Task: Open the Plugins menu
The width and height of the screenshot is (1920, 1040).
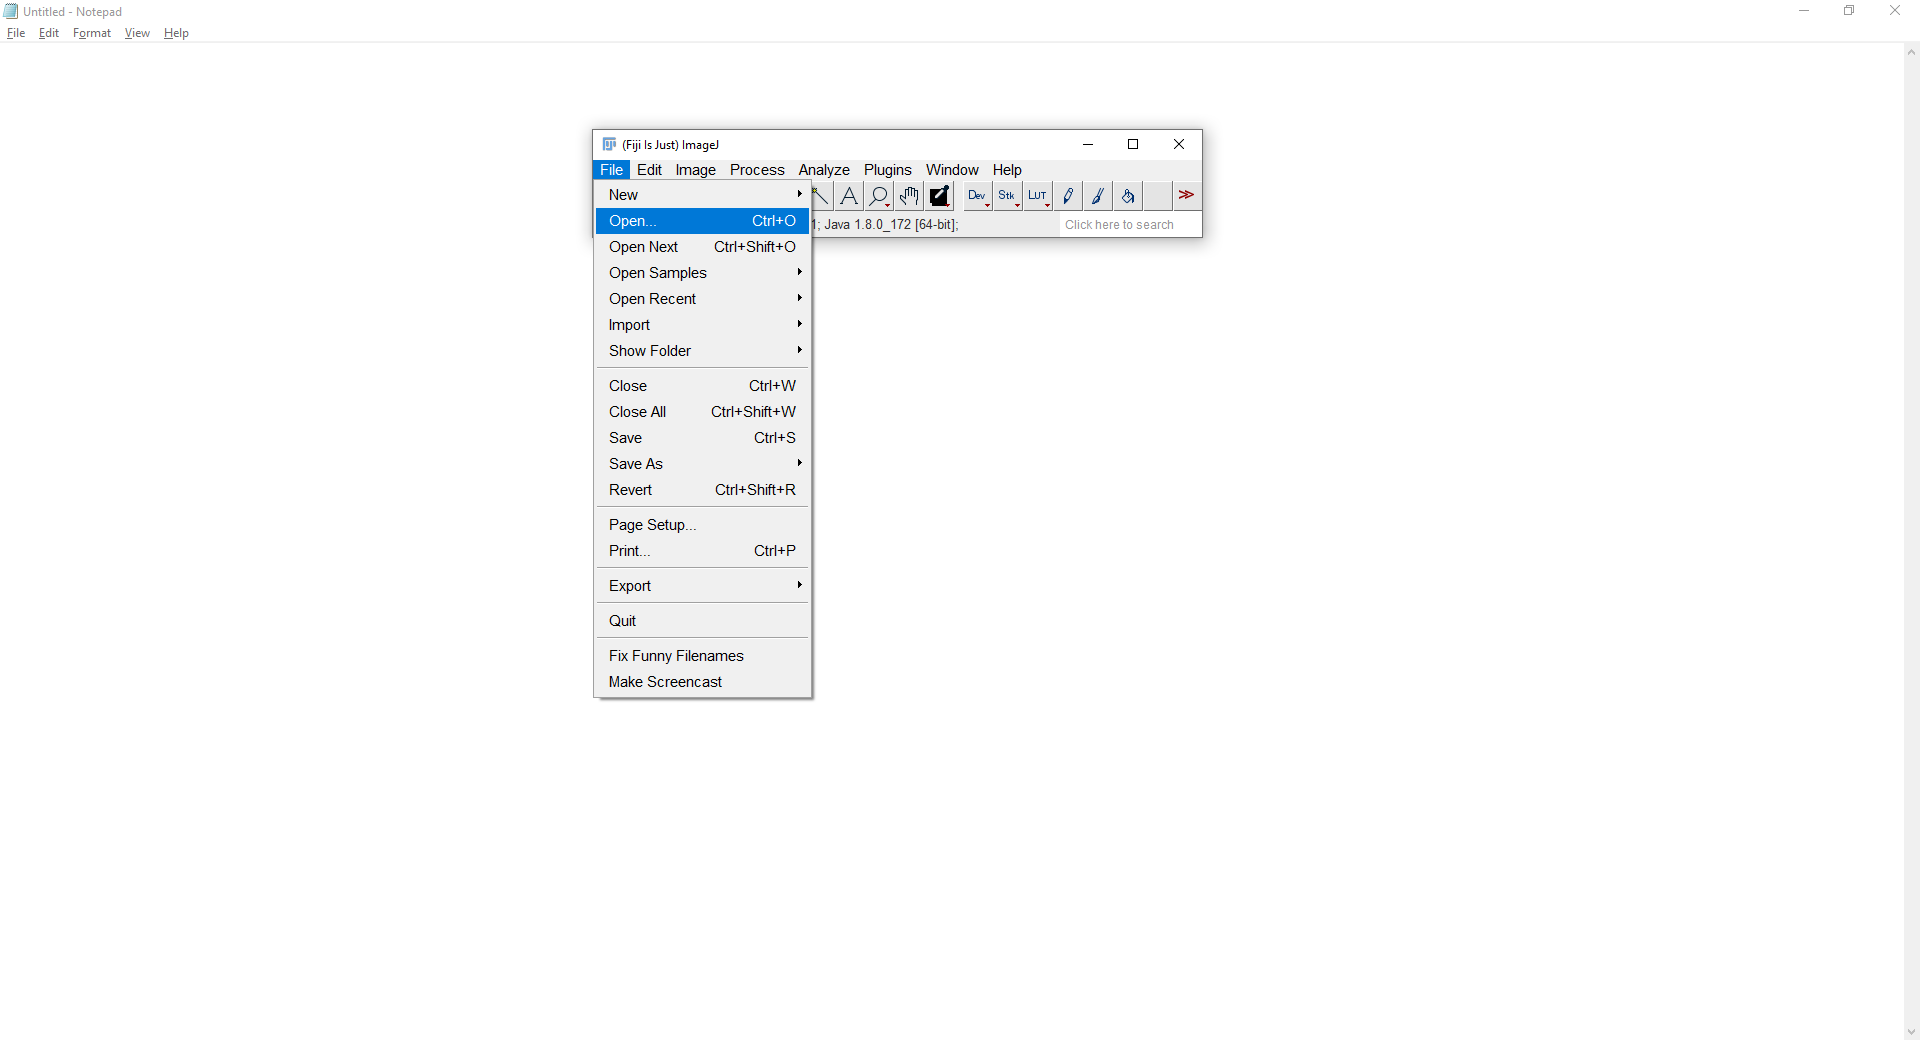Action: click(888, 170)
